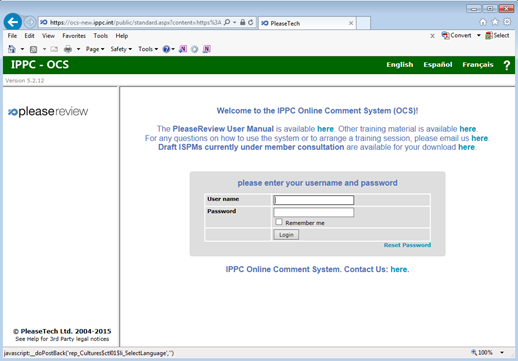Click the greyed Forward navigation arrow

[30, 22]
